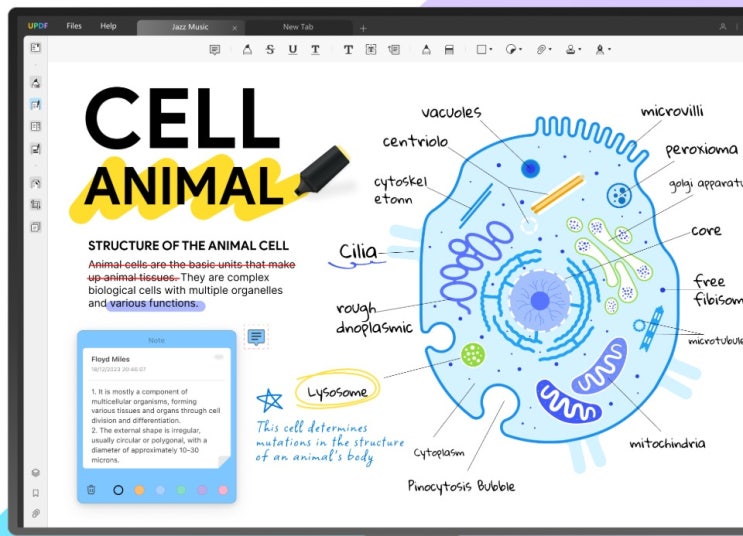
Task: Open the paperclip attachment dropdown
Action: click(x=544, y=49)
